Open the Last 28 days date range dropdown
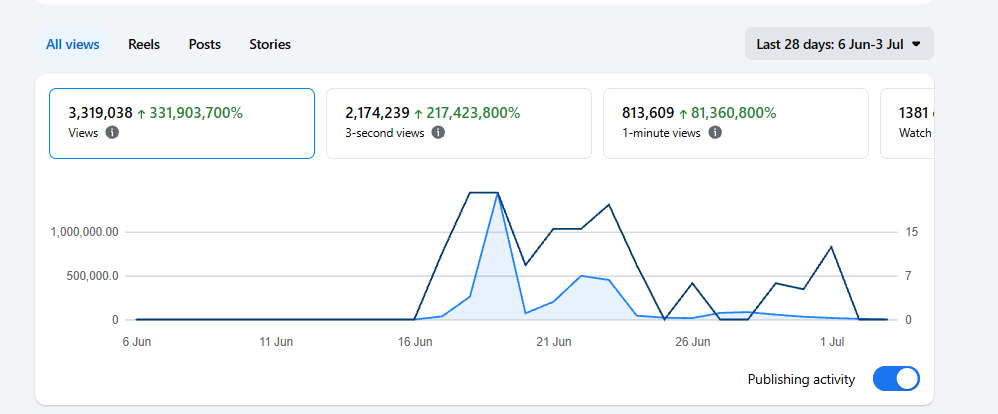Viewport: 998px width, 414px height. [x=839, y=44]
